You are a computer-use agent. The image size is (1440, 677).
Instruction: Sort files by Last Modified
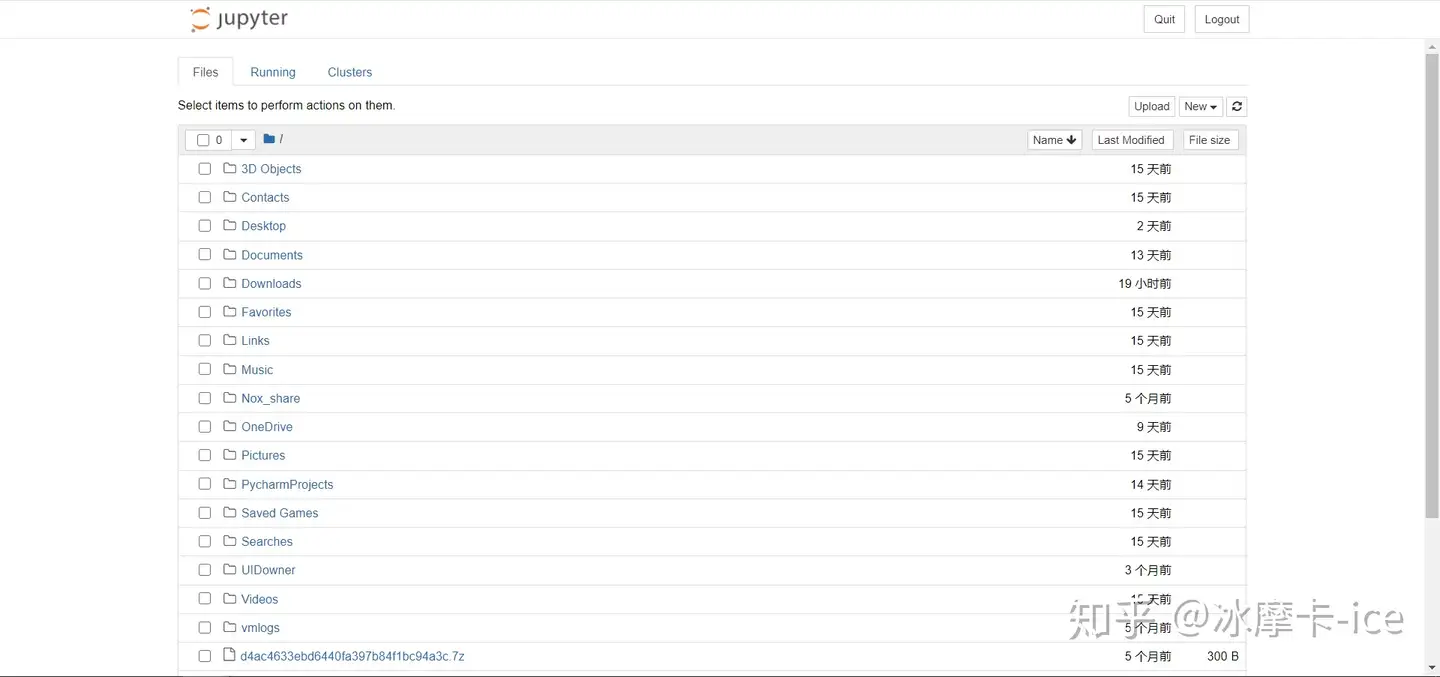pyautogui.click(x=1131, y=140)
